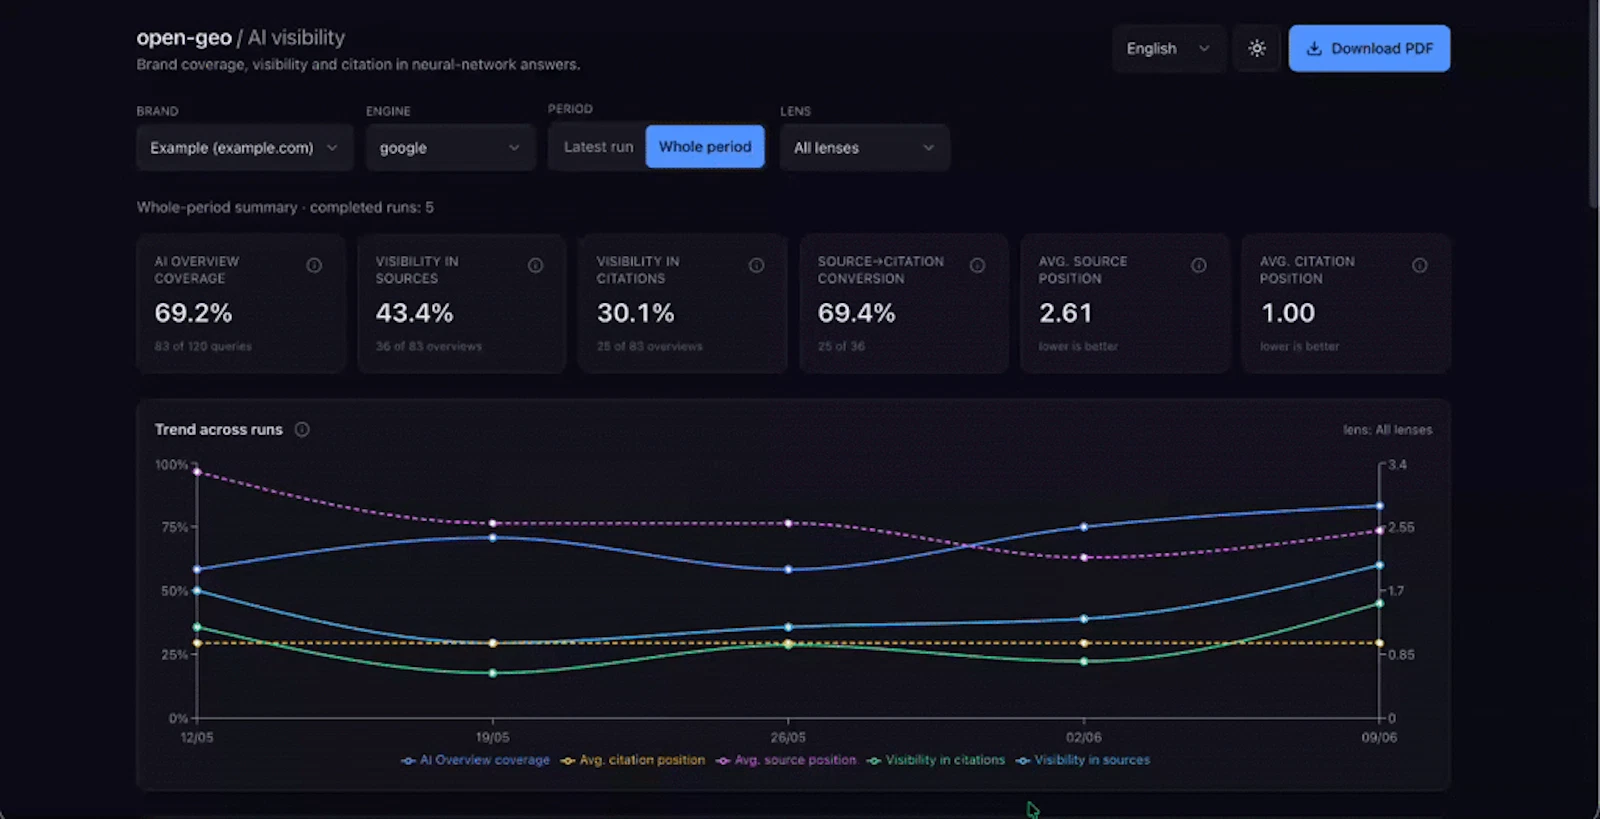Click the 43.4% visibility in sources value
Image resolution: width=1600 pixels, height=819 pixels.
click(414, 313)
